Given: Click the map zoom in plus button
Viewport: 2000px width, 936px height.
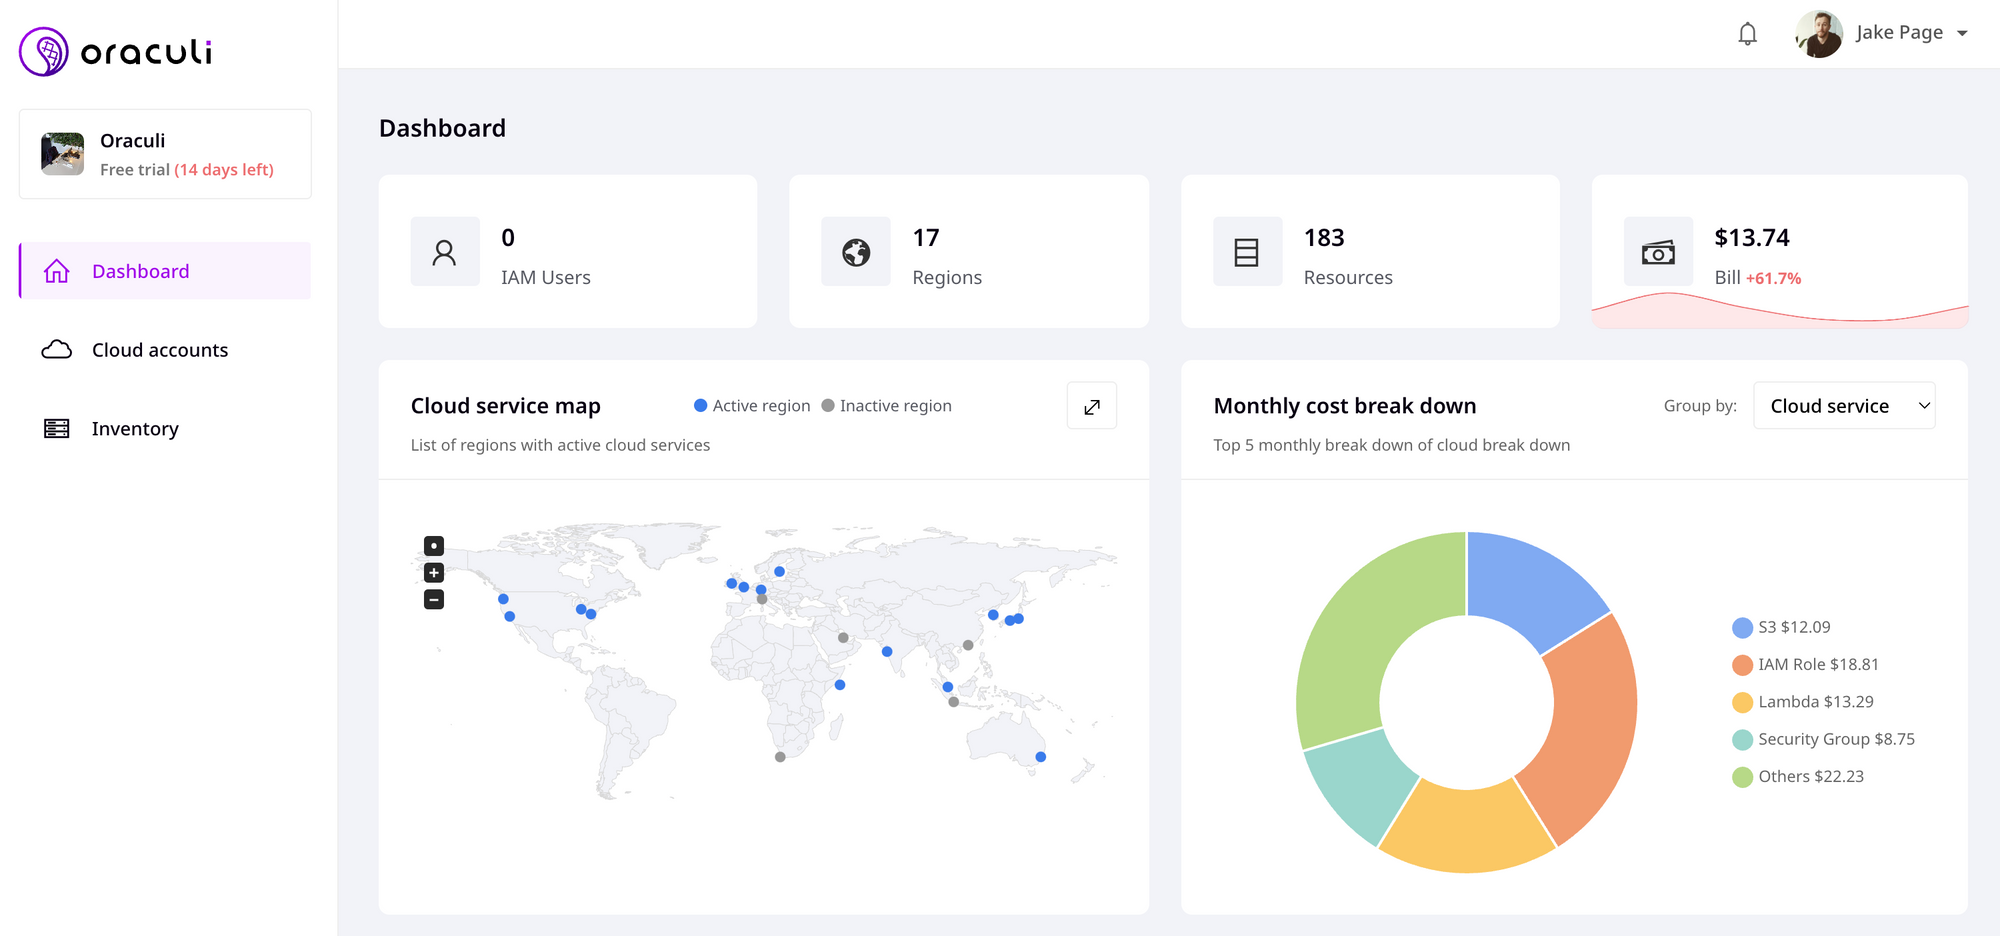Looking at the screenshot, I should pos(434,573).
